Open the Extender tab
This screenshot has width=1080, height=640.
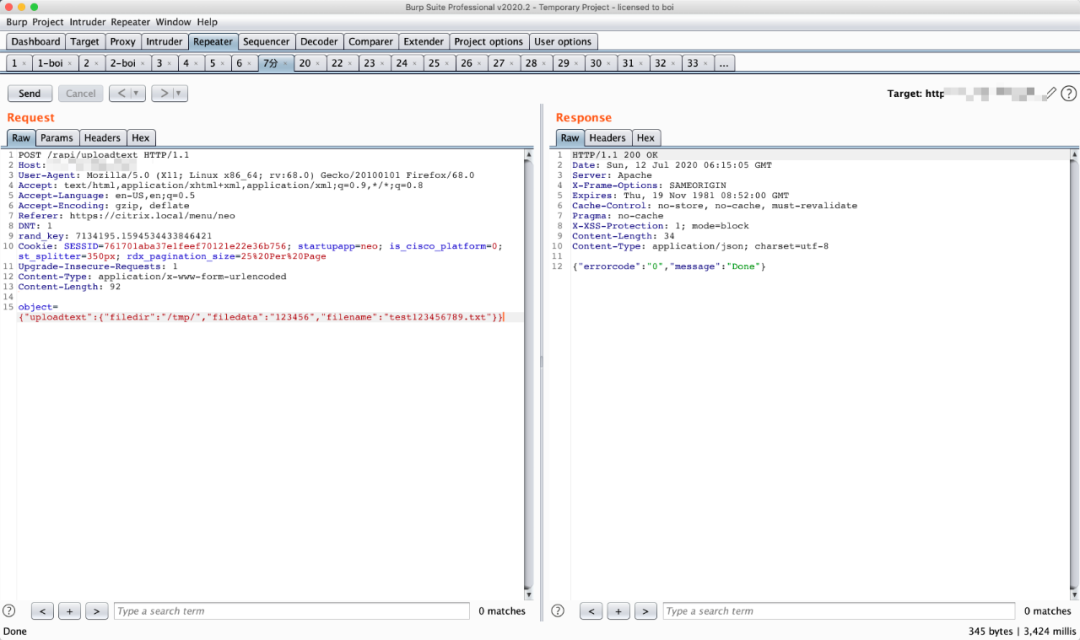(424, 41)
